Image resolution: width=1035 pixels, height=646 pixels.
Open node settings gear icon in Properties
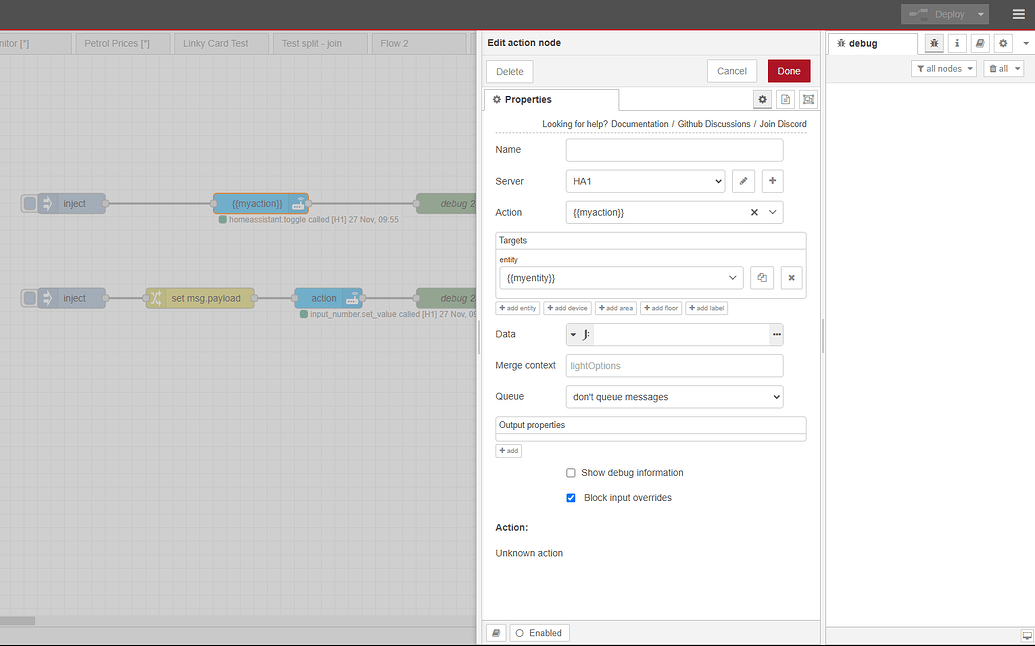762,99
